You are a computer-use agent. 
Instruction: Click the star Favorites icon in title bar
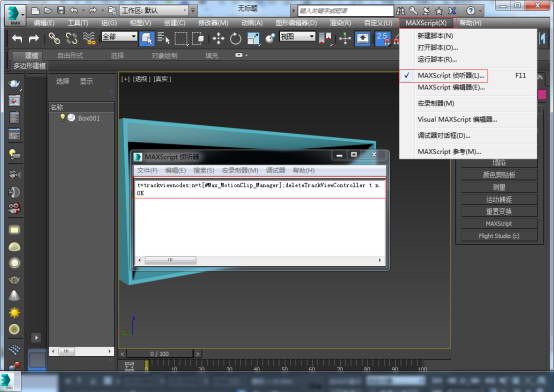click(438, 11)
